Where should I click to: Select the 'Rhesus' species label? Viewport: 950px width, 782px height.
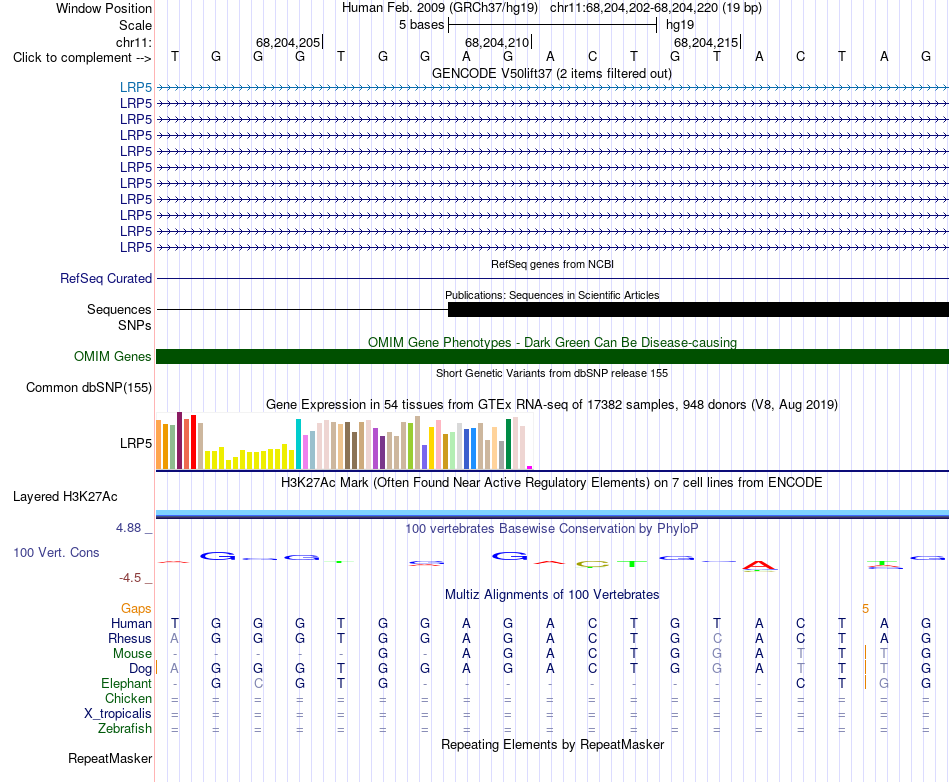pos(130,638)
